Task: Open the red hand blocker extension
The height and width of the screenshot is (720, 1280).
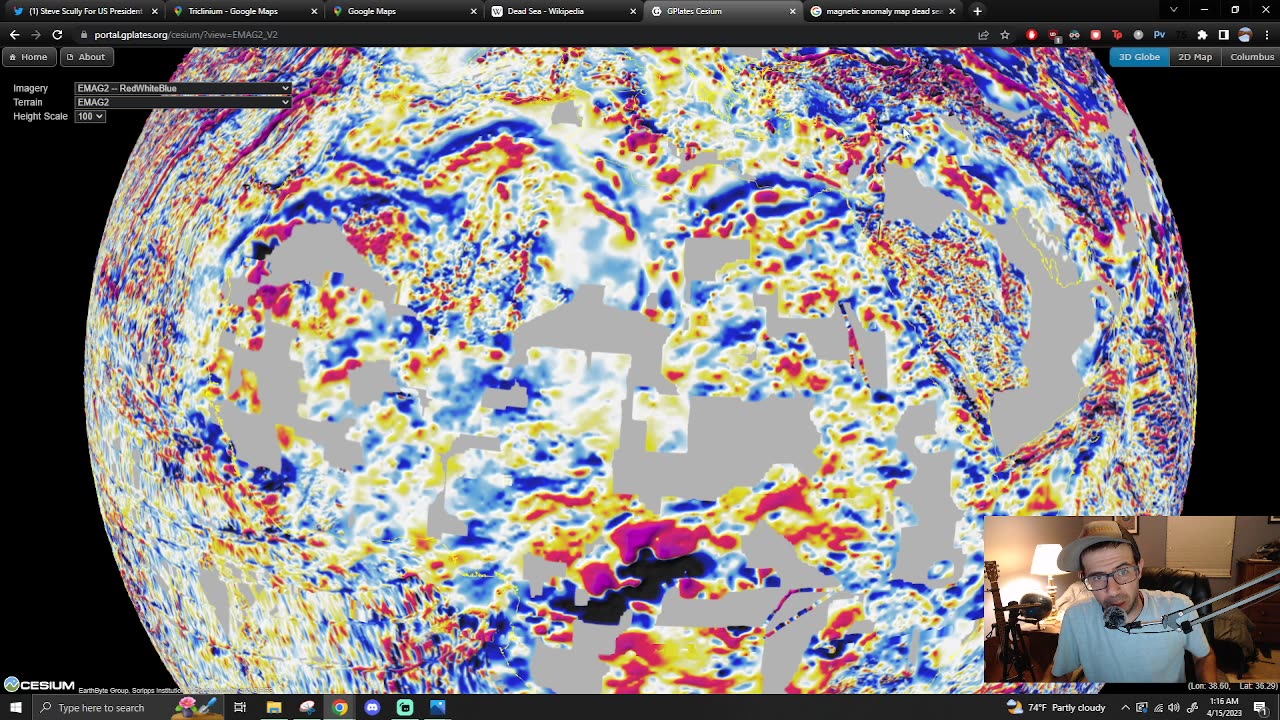Action: 1032,35
